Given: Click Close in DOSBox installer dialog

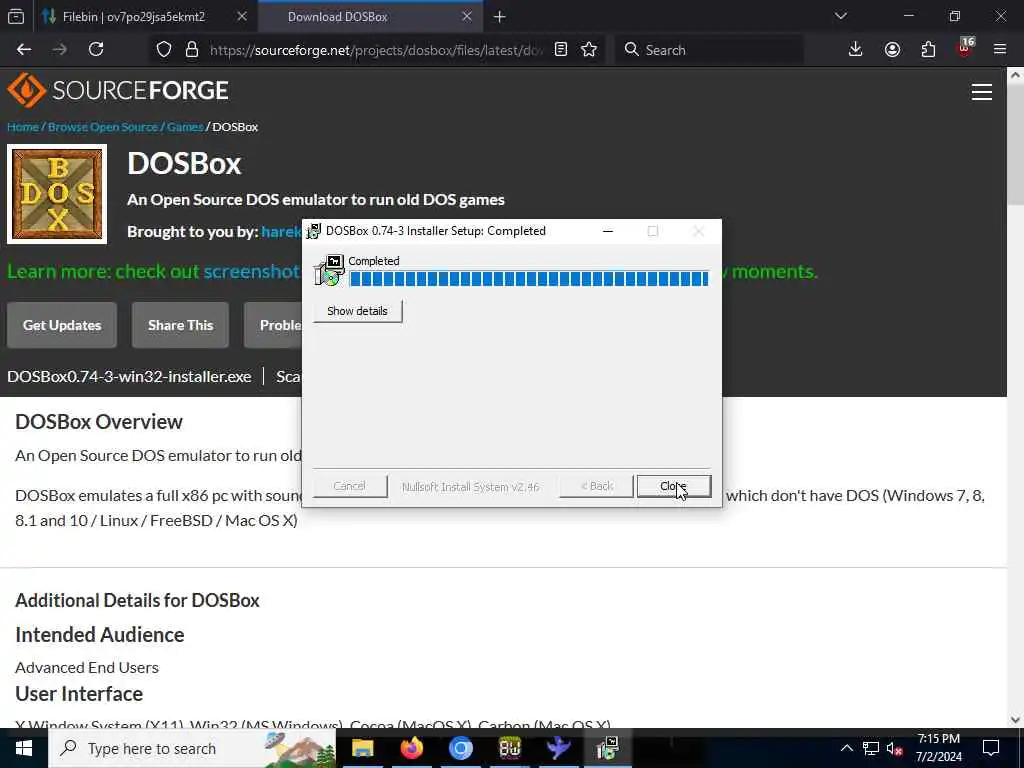Looking at the screenshot, I should [673, 486].
